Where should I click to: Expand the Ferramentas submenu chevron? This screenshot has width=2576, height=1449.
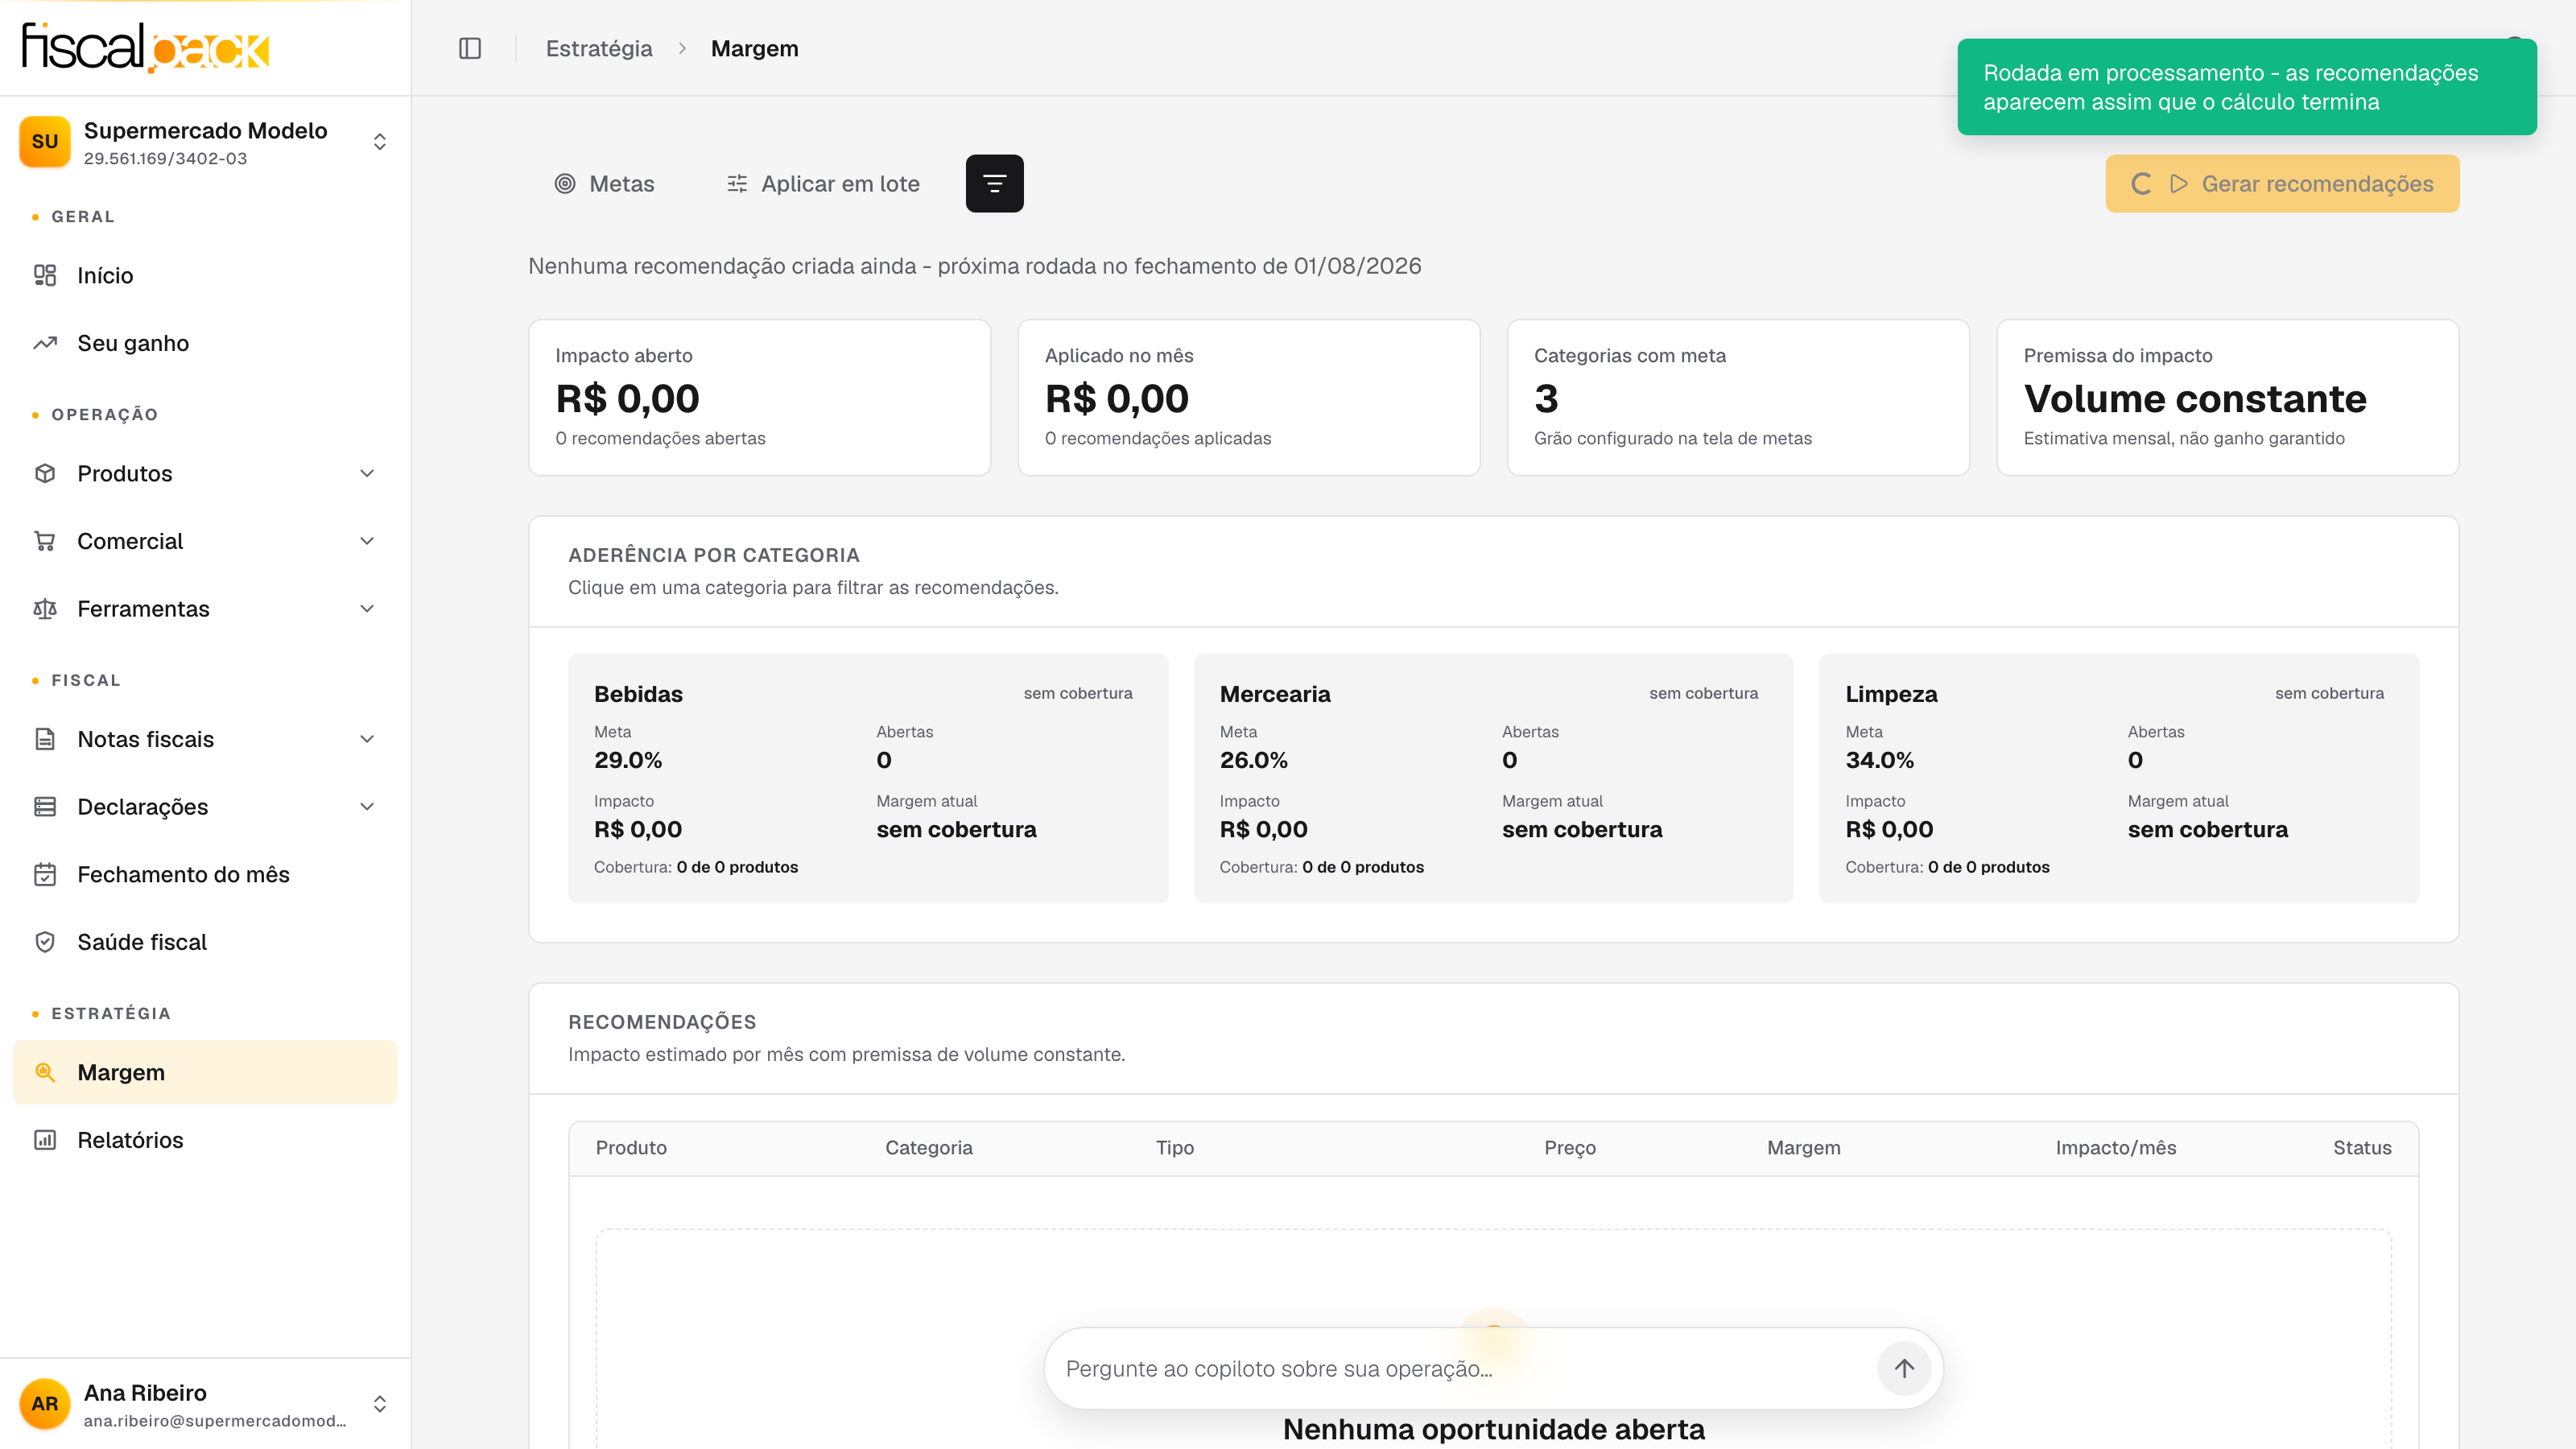(367, 609)
